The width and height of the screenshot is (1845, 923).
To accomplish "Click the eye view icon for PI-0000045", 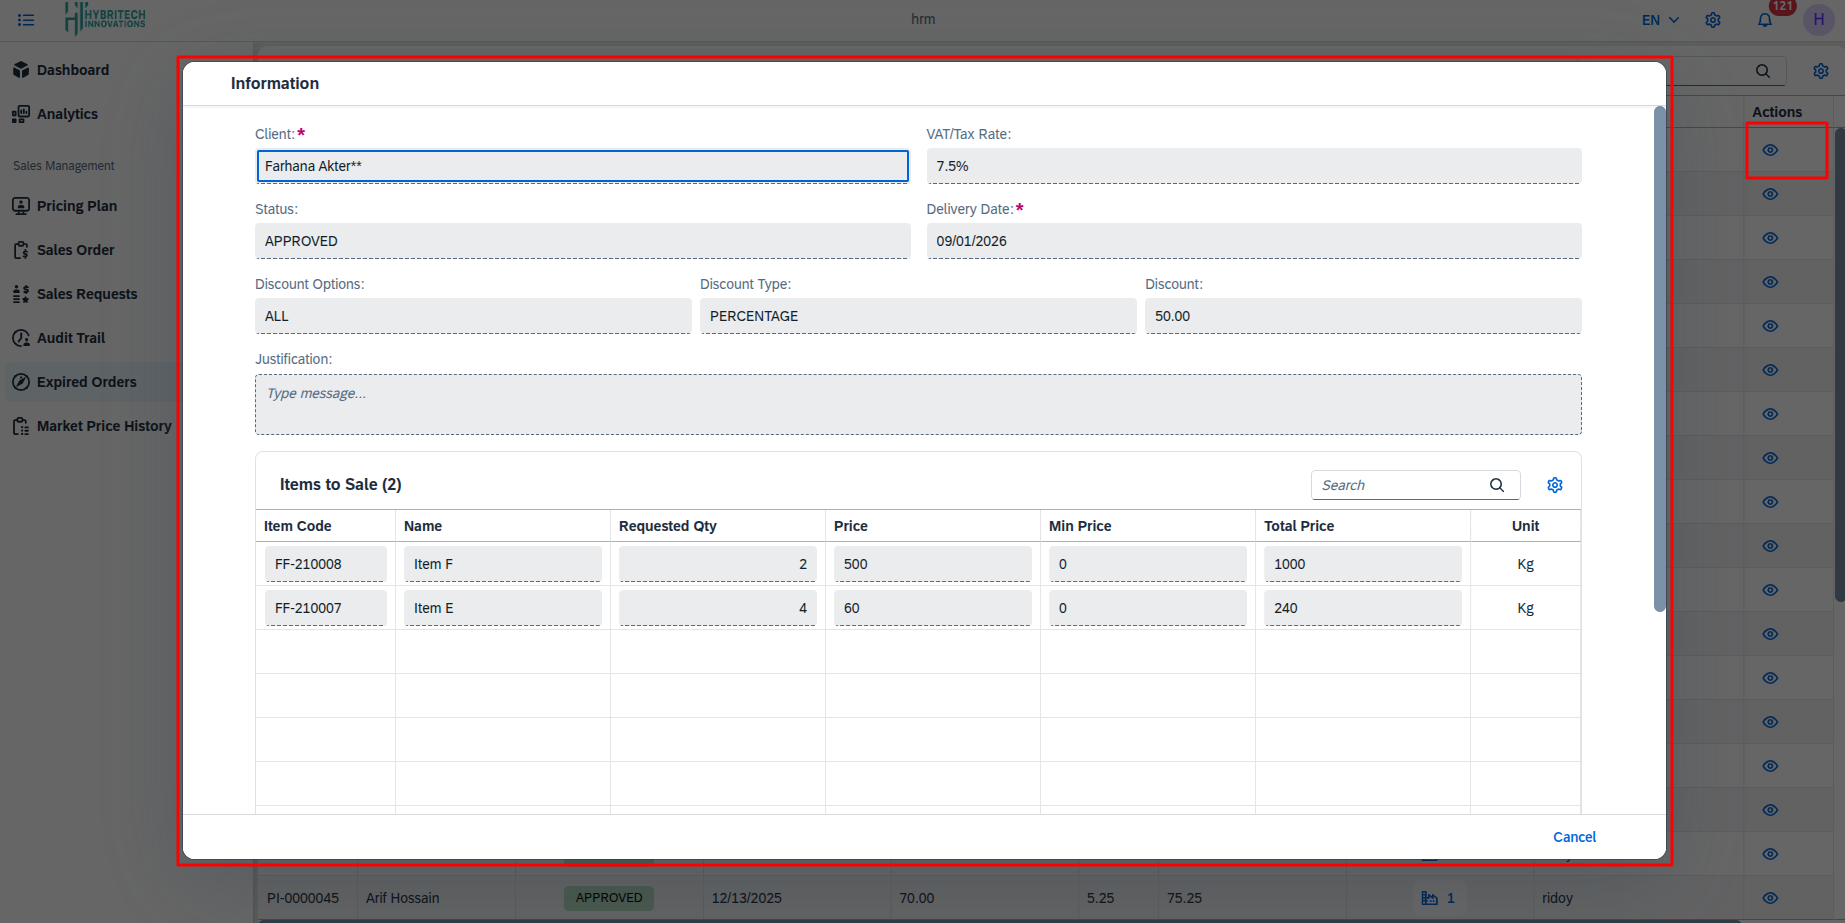I will coord(1770,898).
